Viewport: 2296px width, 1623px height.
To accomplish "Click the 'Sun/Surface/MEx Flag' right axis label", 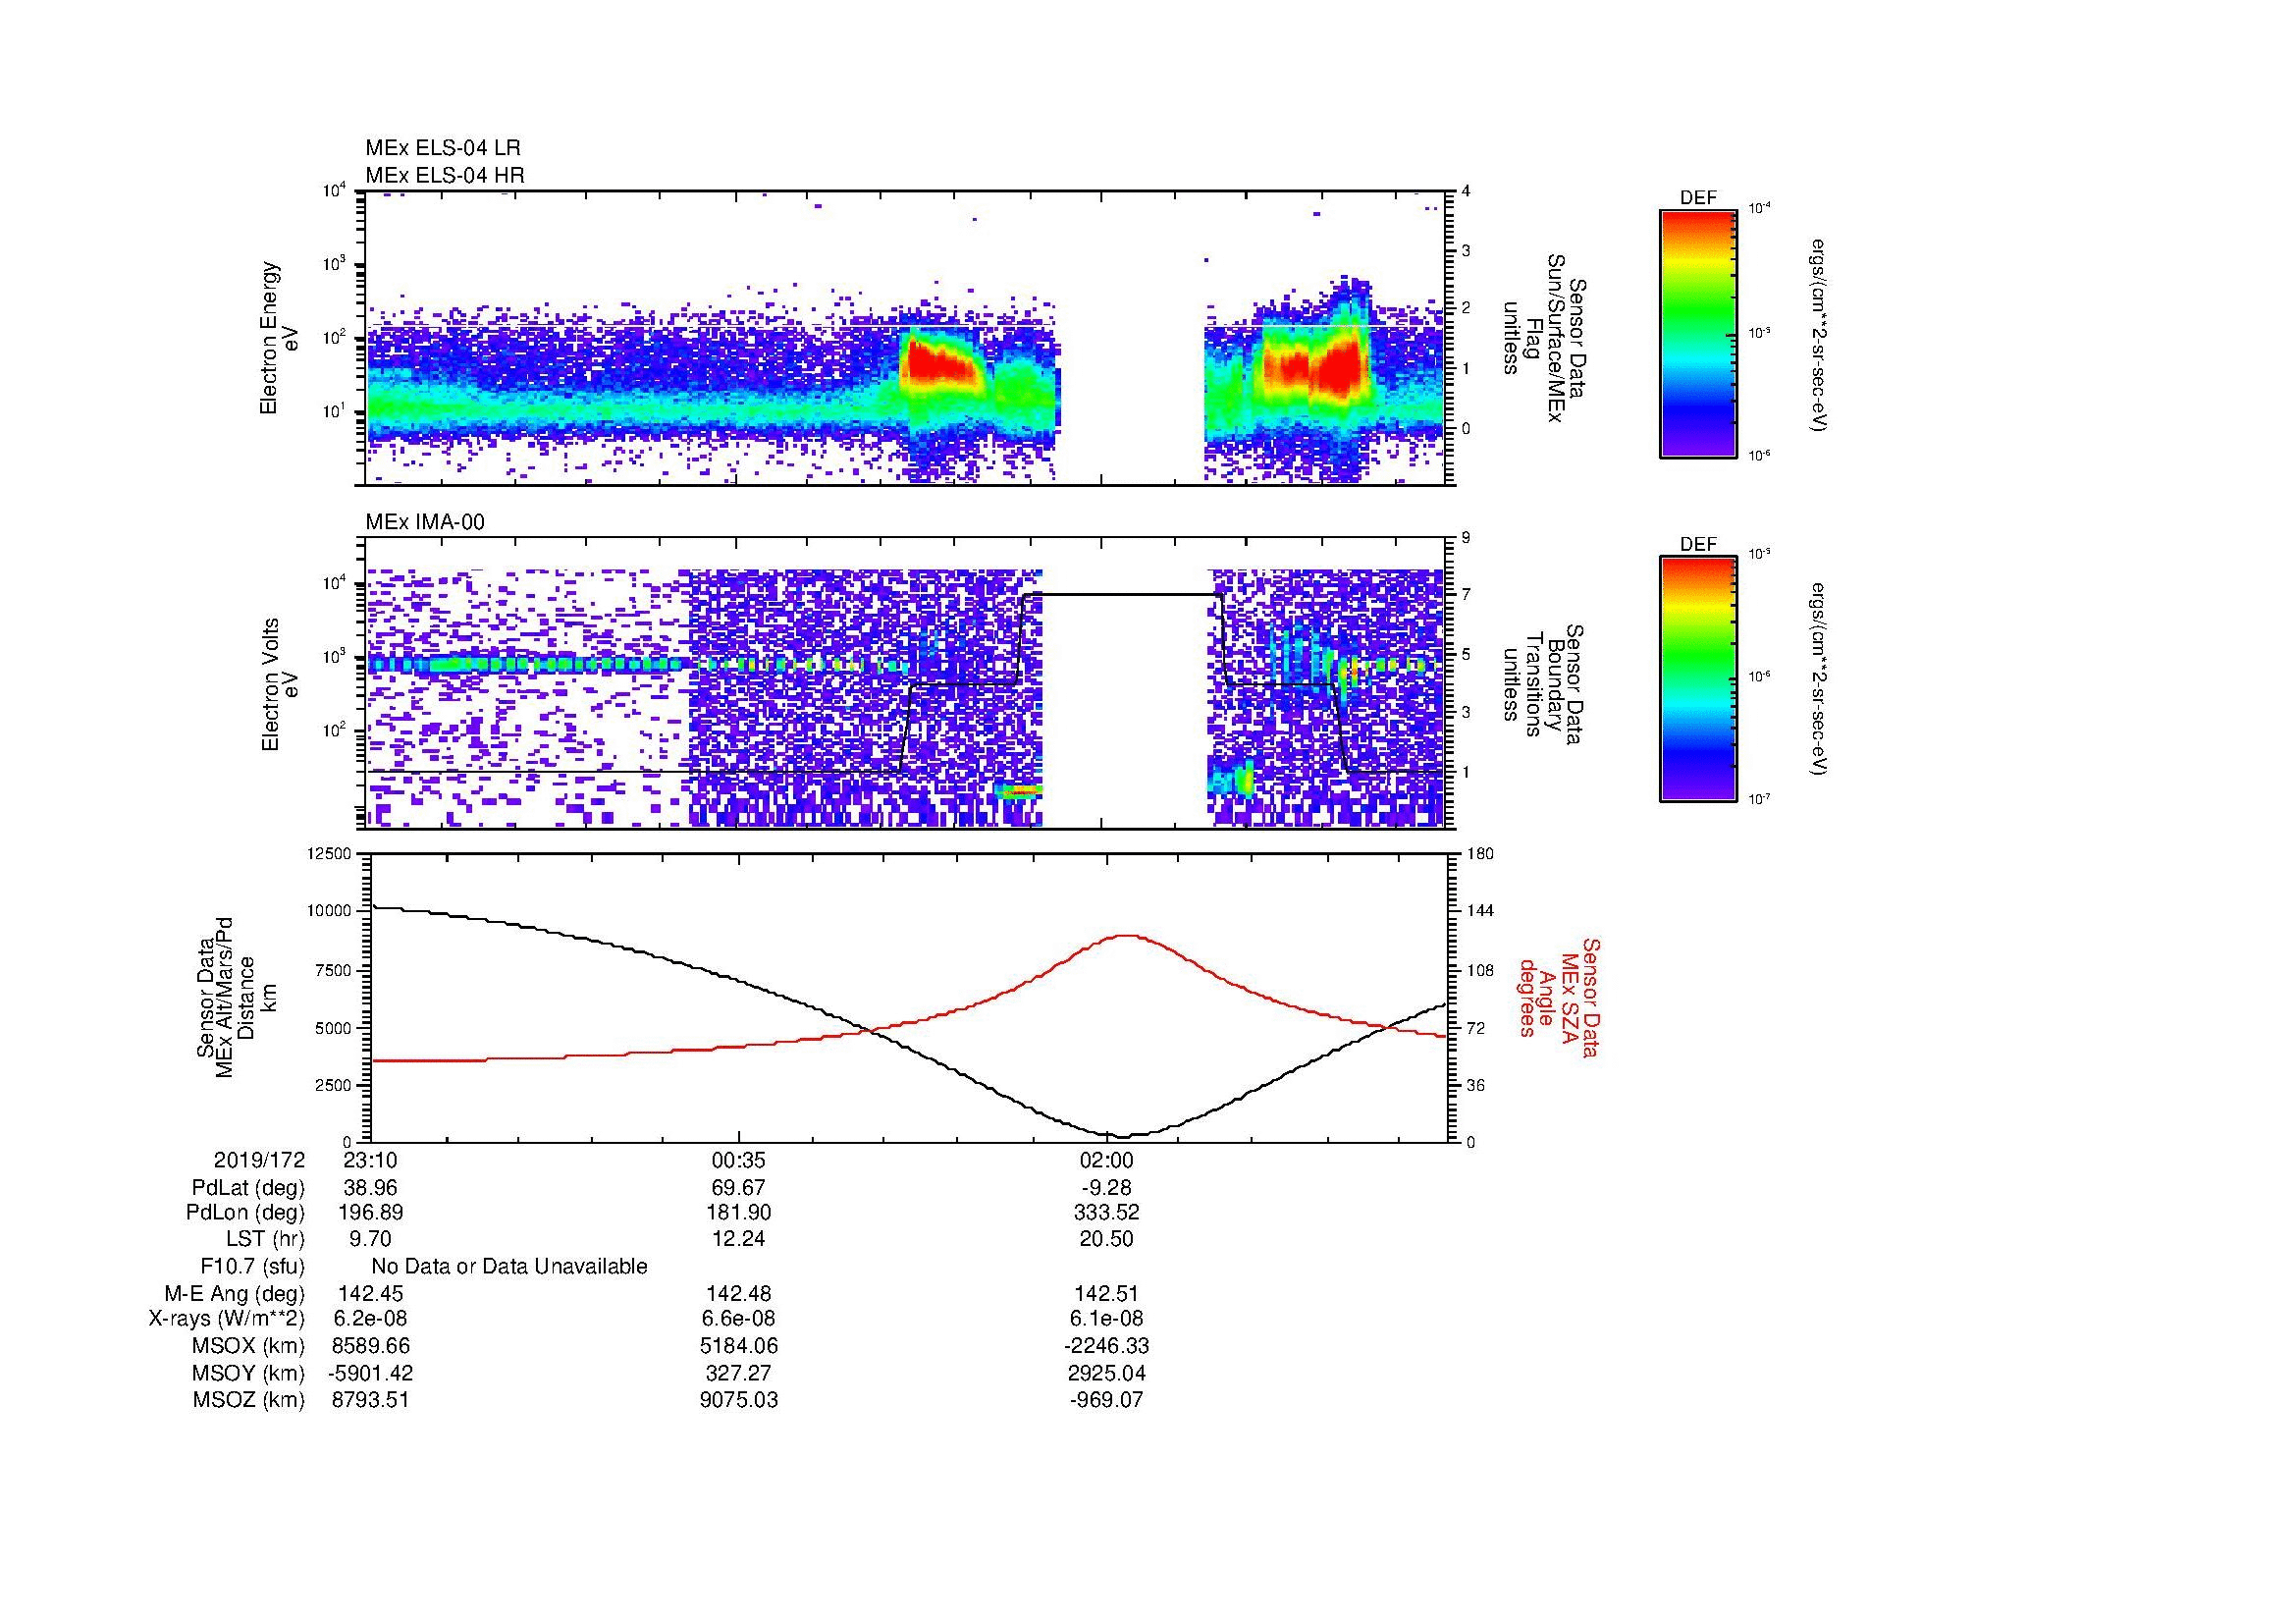I will tap(1543, 338).
